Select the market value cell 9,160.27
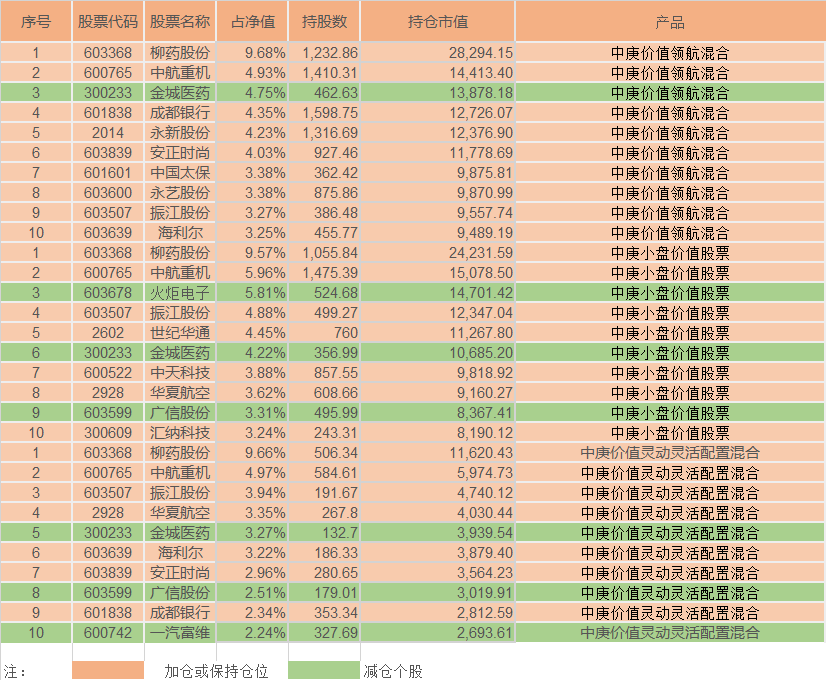826x680 pixels. 438,393
